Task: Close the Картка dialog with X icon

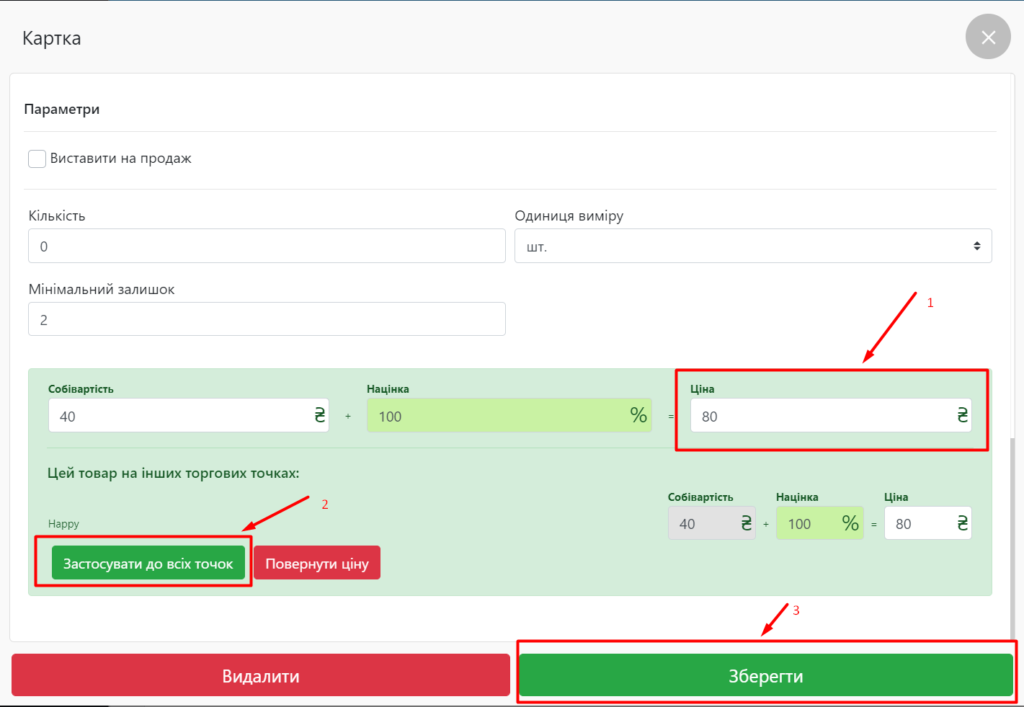Action: pos(988,38)
